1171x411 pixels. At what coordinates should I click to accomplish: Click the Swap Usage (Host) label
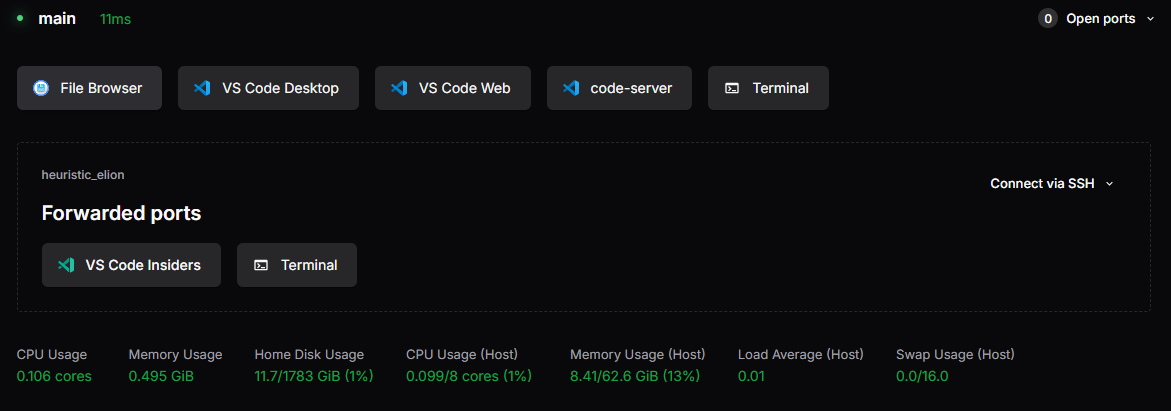tap(955, 354)
